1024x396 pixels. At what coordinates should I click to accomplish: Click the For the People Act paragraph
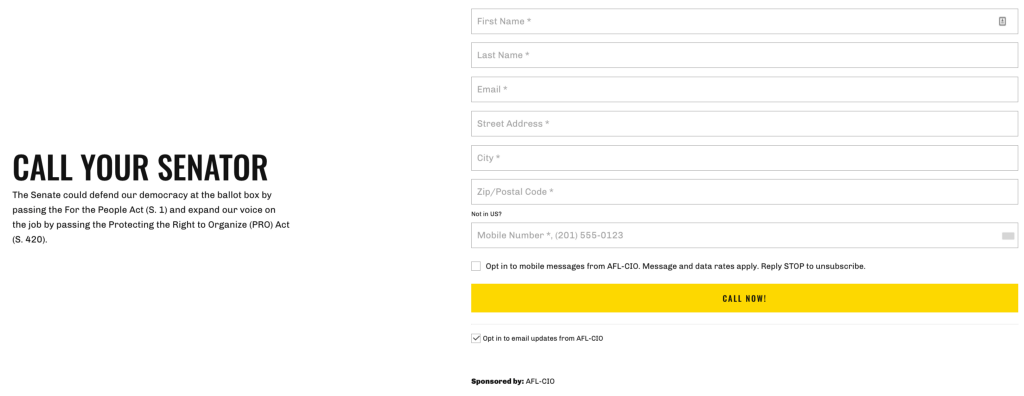[x=151, y=217]
